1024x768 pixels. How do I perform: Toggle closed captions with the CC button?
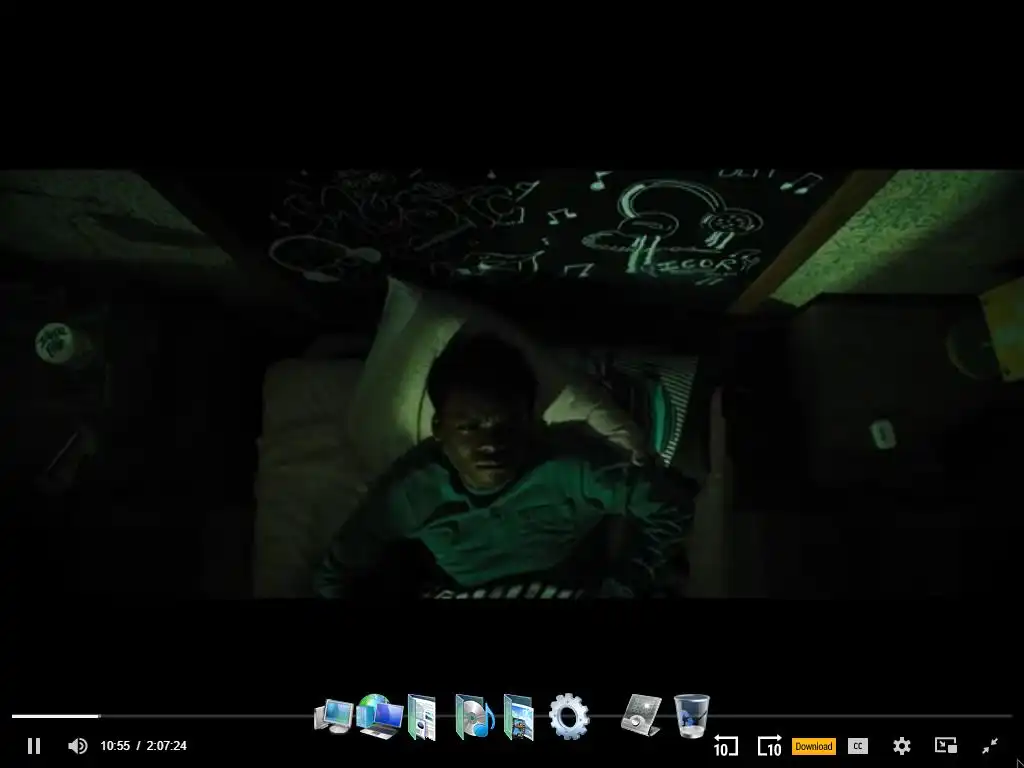[x=857, y=746]
